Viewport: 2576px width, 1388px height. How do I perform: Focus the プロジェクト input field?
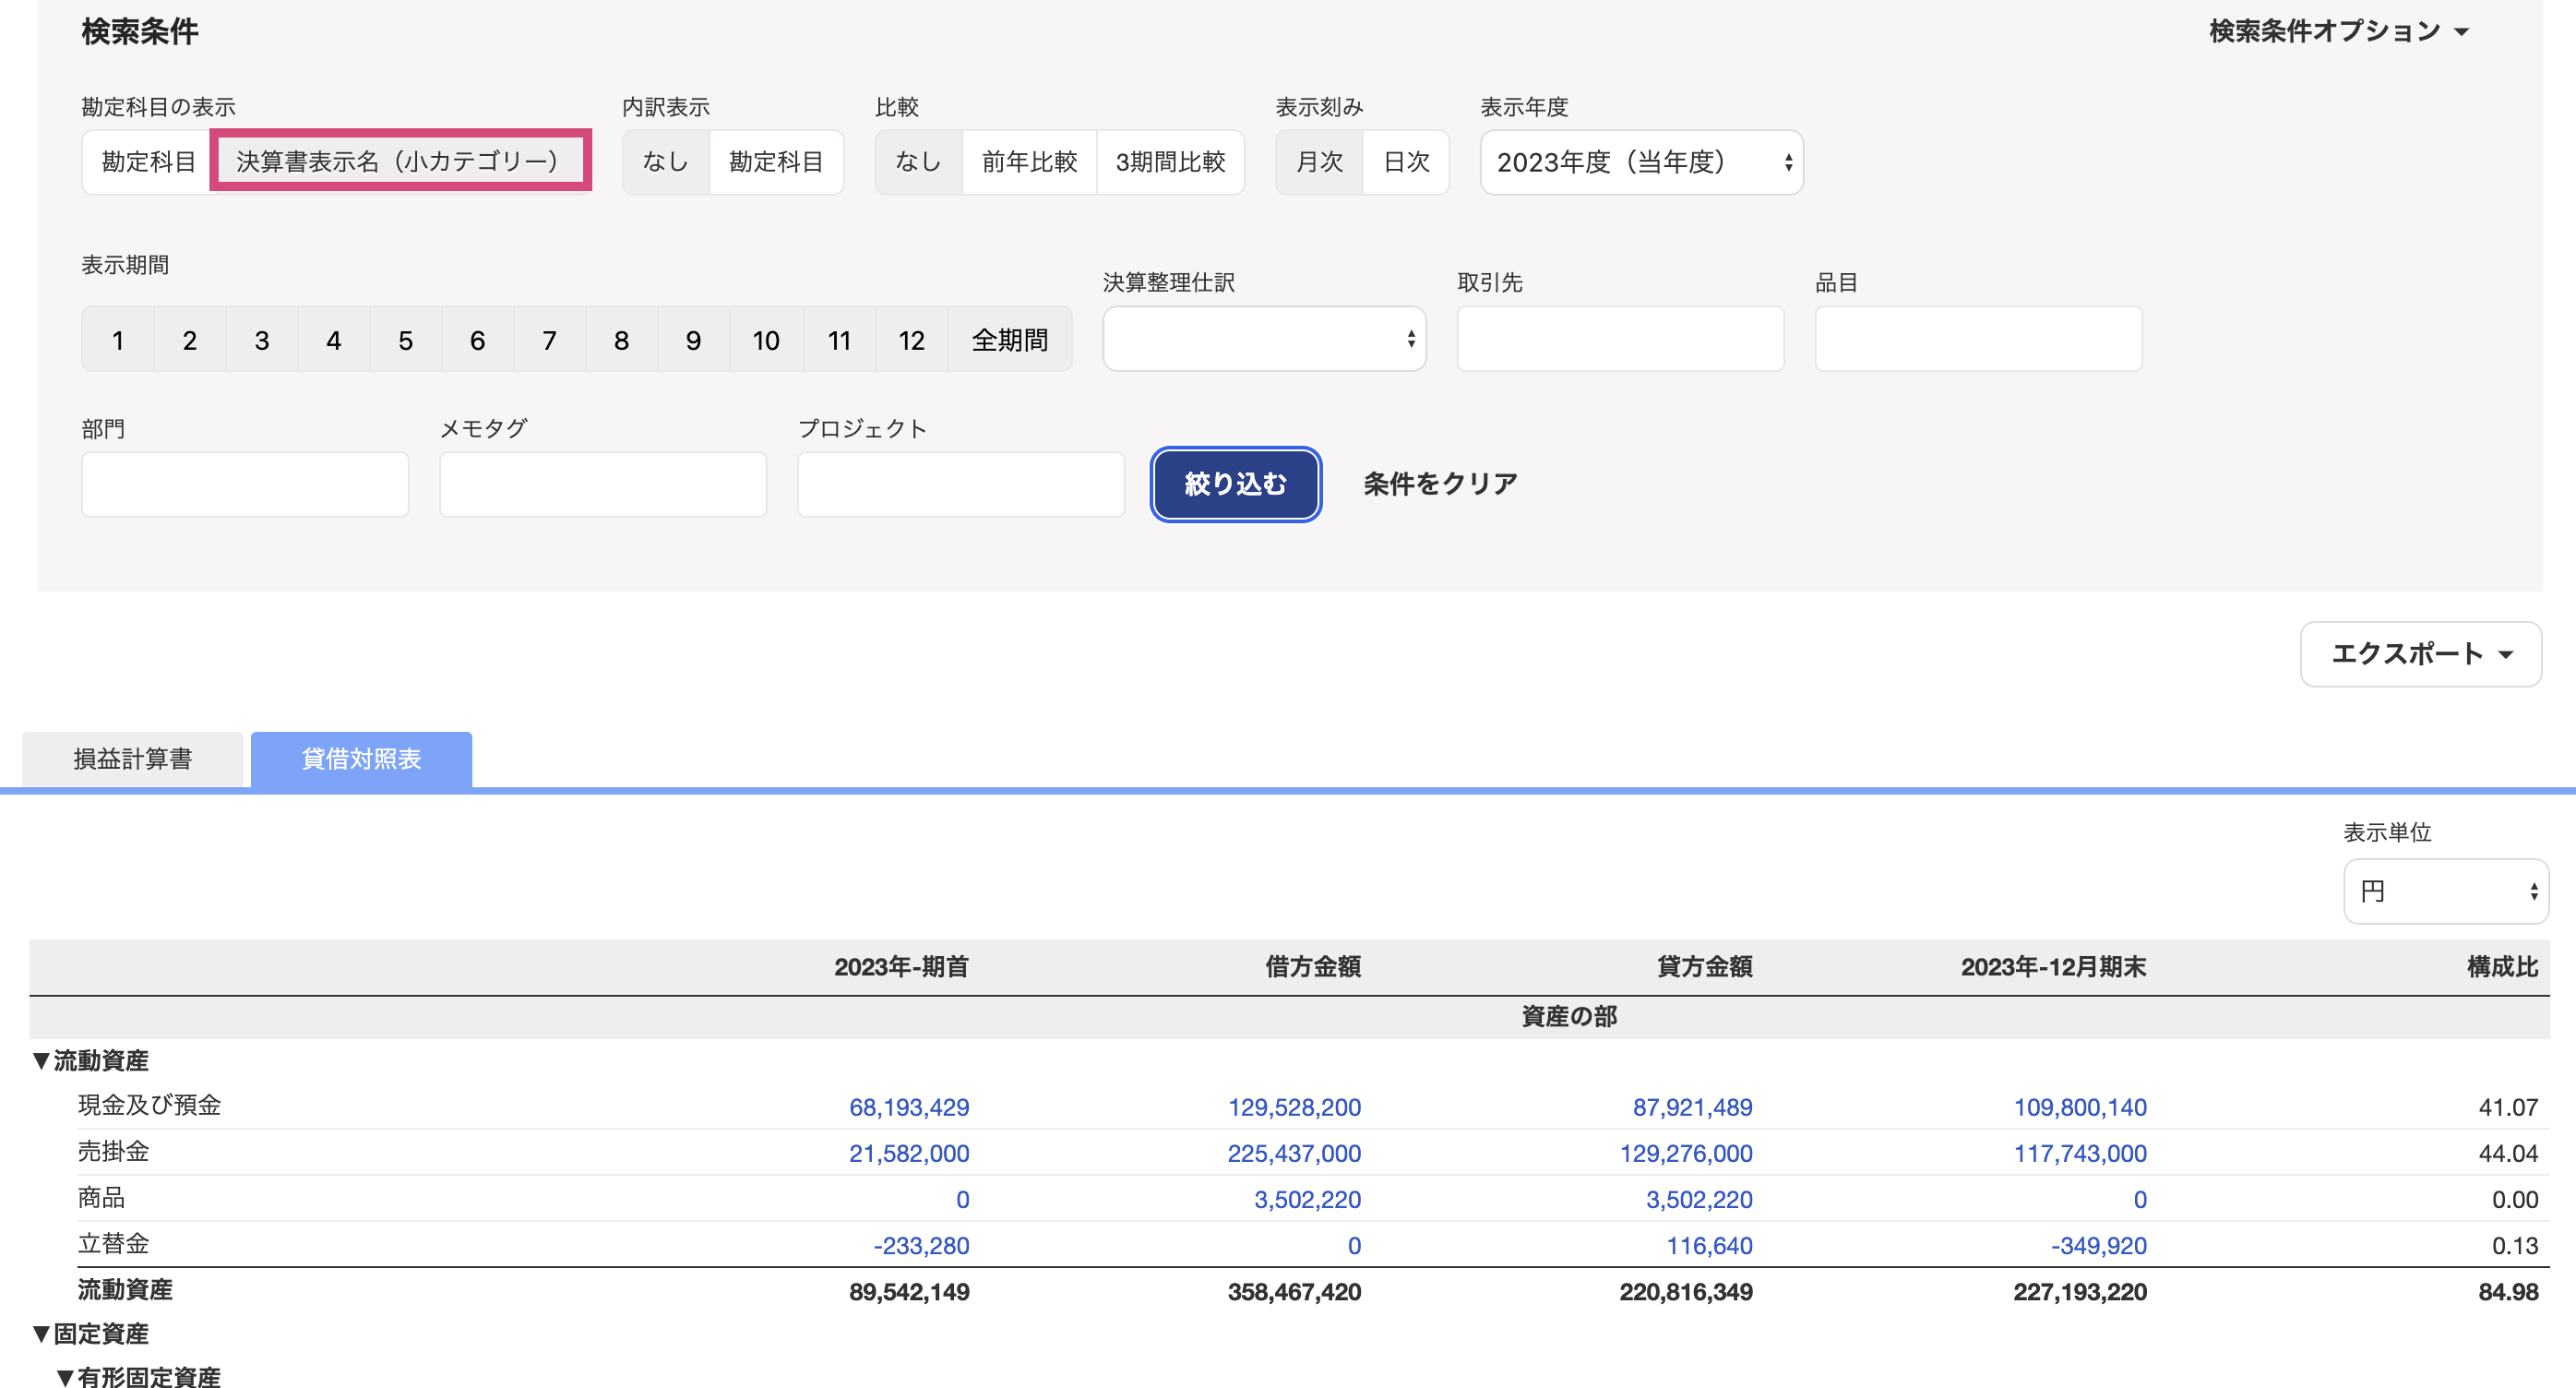(x=961, y=484)
